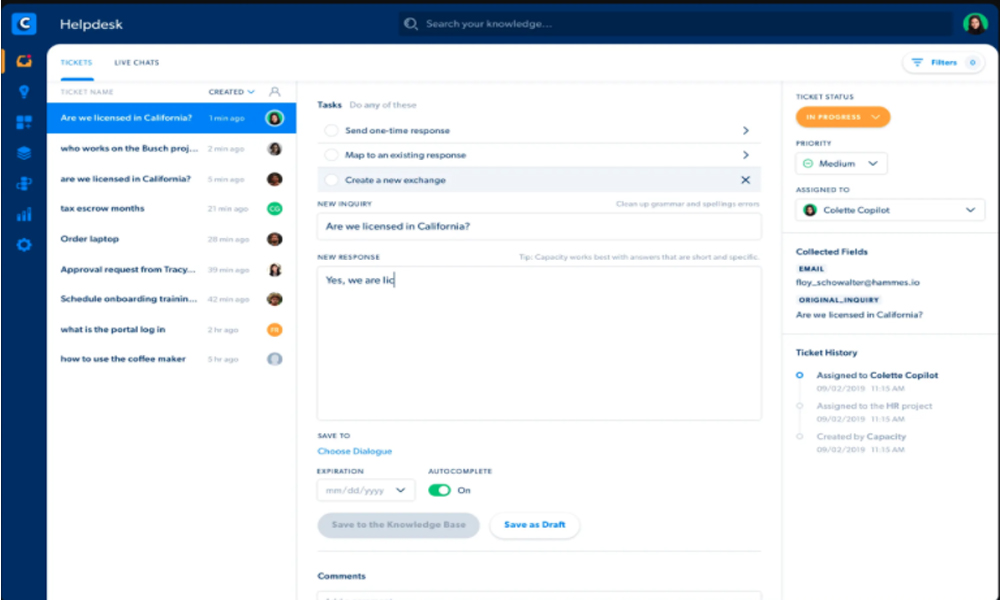Open 'what is the portal log in' ticket
Screen dimensions: 1000x600
click(172, 330)
